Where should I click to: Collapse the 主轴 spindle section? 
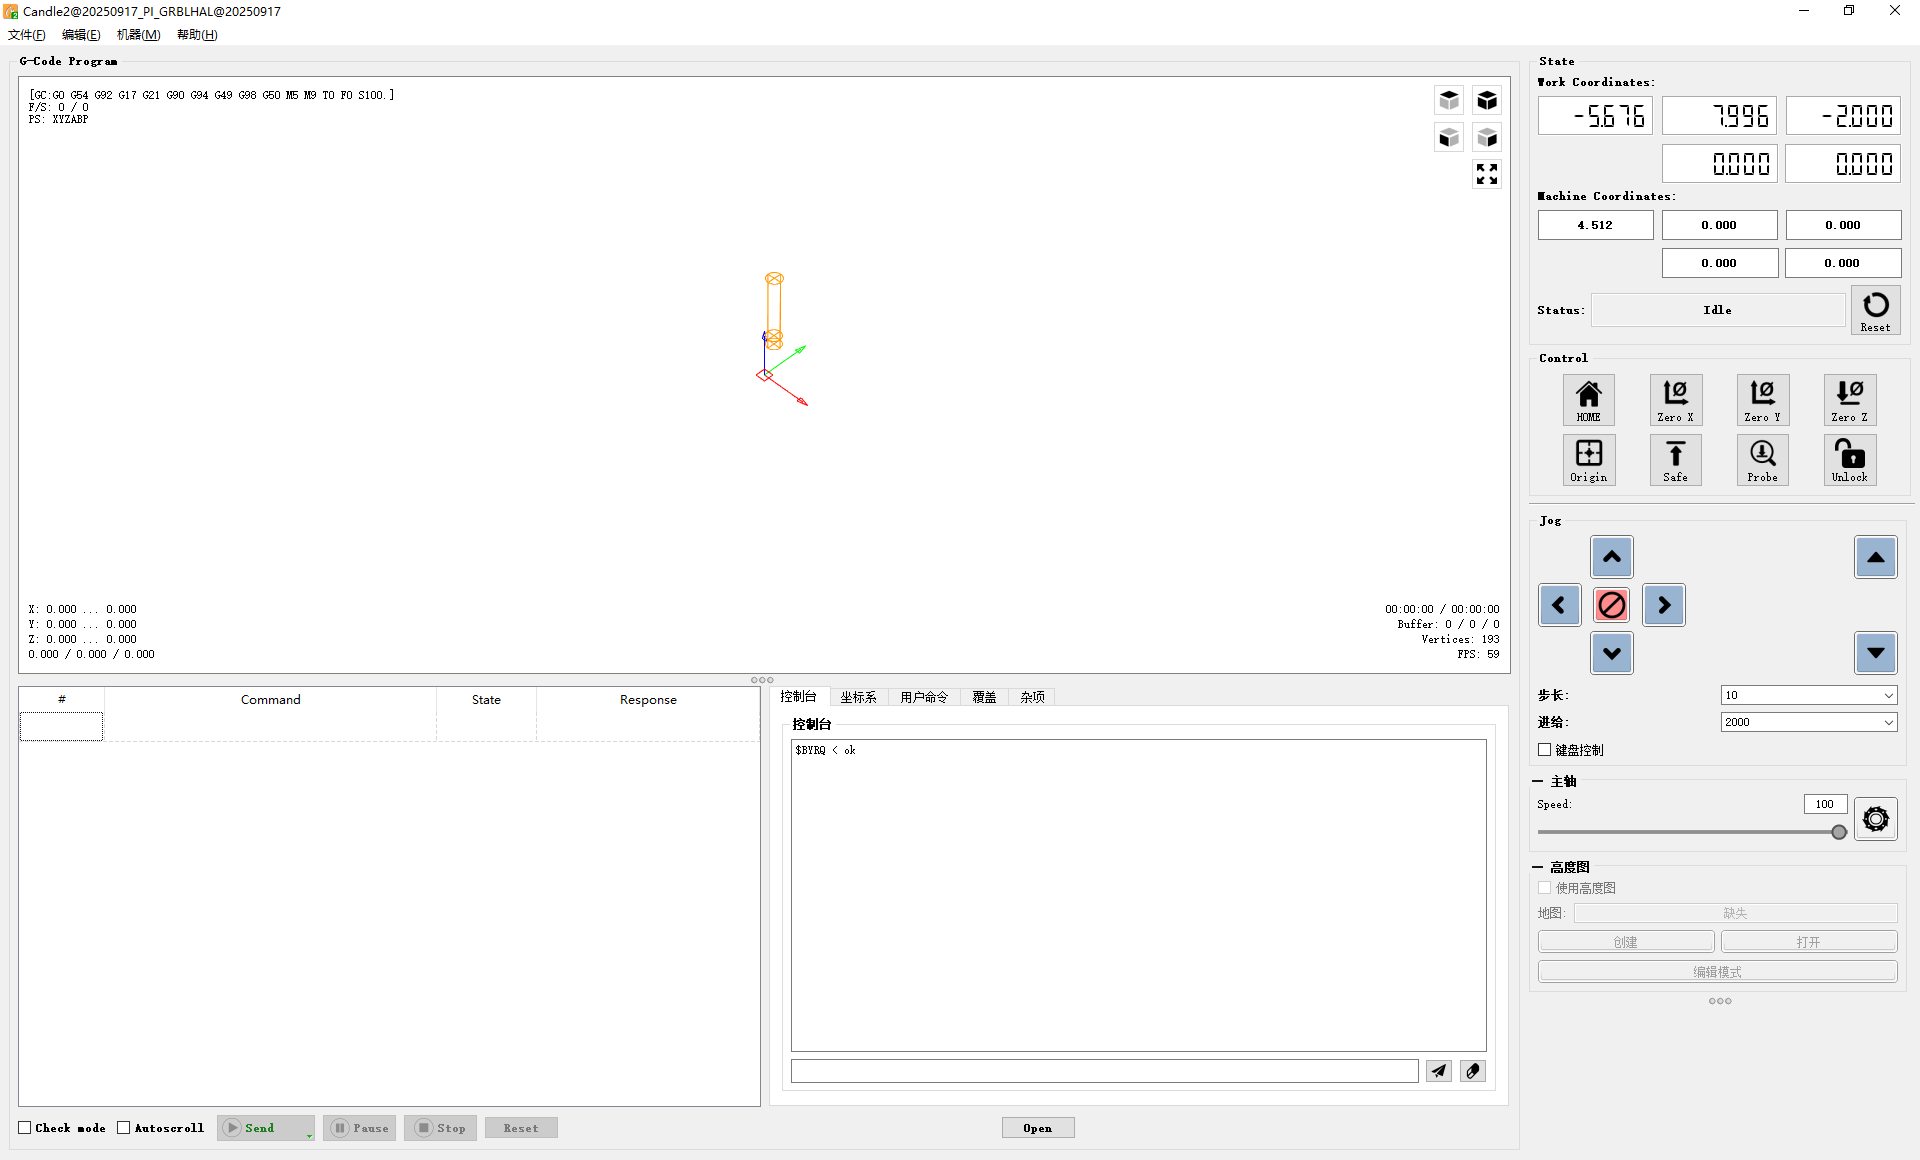[1537, 781]
